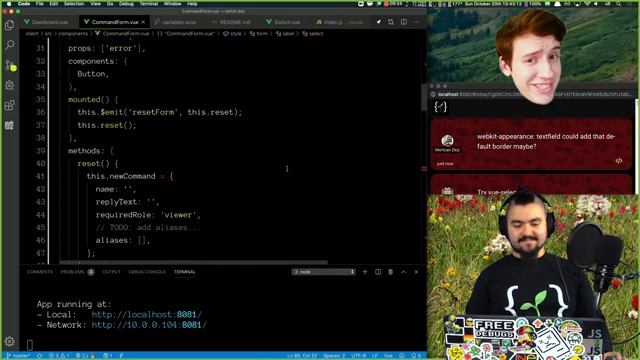Viewport: 640px width, 360px height.
Task: Expand the 'client' breadcrumb segment
Action: click(32, 33)
